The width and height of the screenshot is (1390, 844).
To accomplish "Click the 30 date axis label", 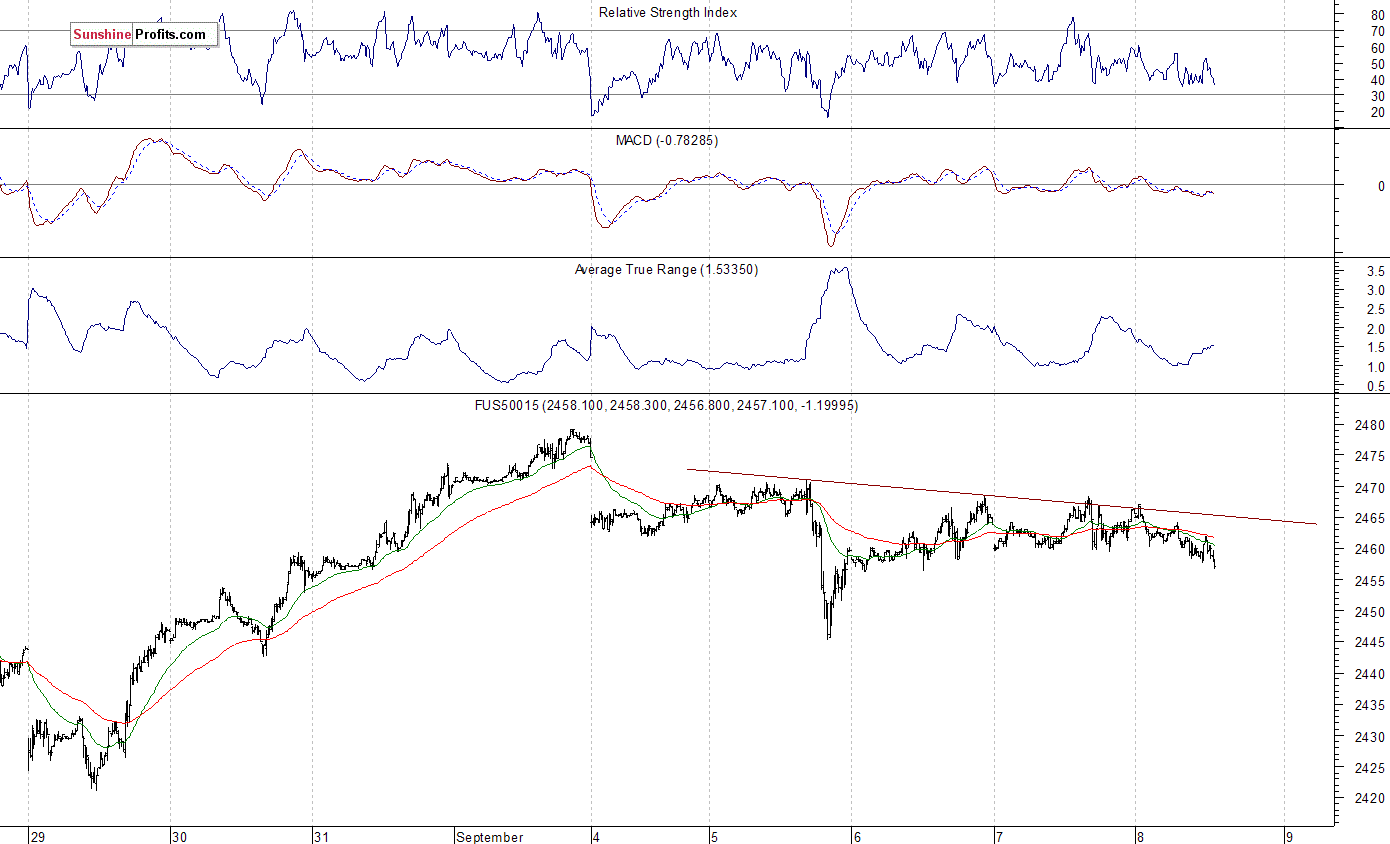I will coord(180,836).
